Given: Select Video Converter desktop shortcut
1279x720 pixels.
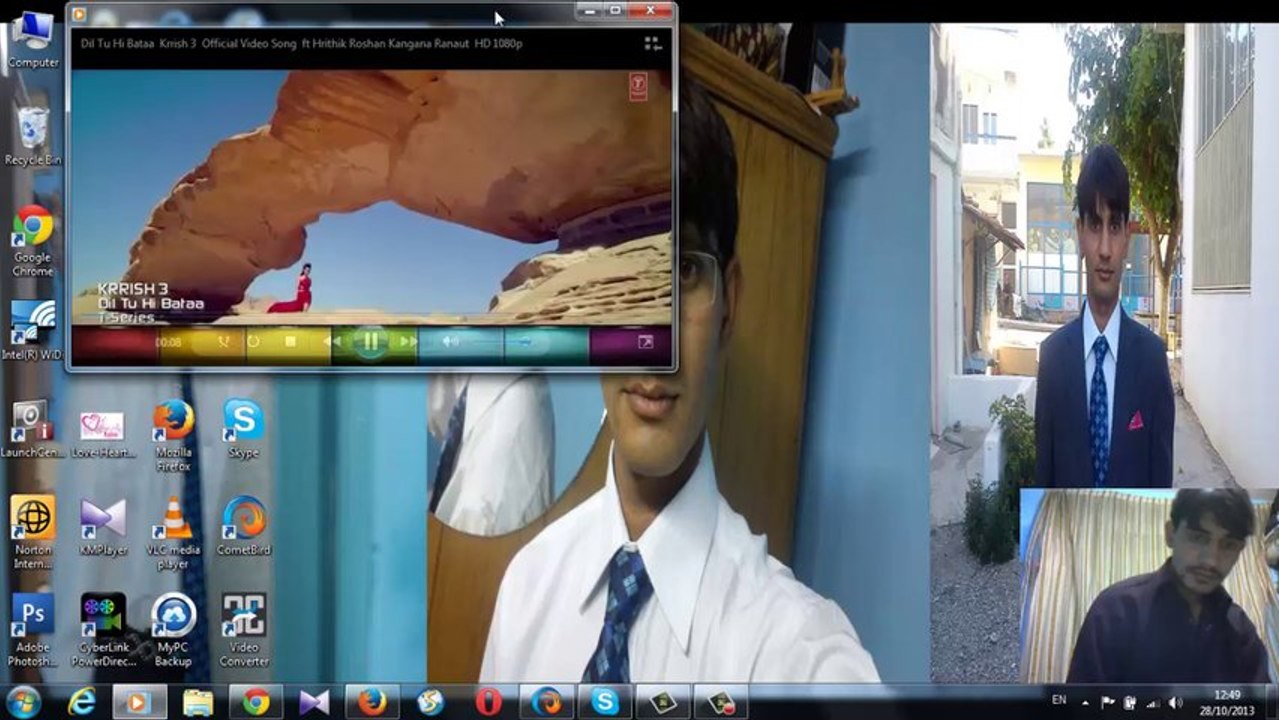Looking at the screenshot, I should (x=244, y=630).
